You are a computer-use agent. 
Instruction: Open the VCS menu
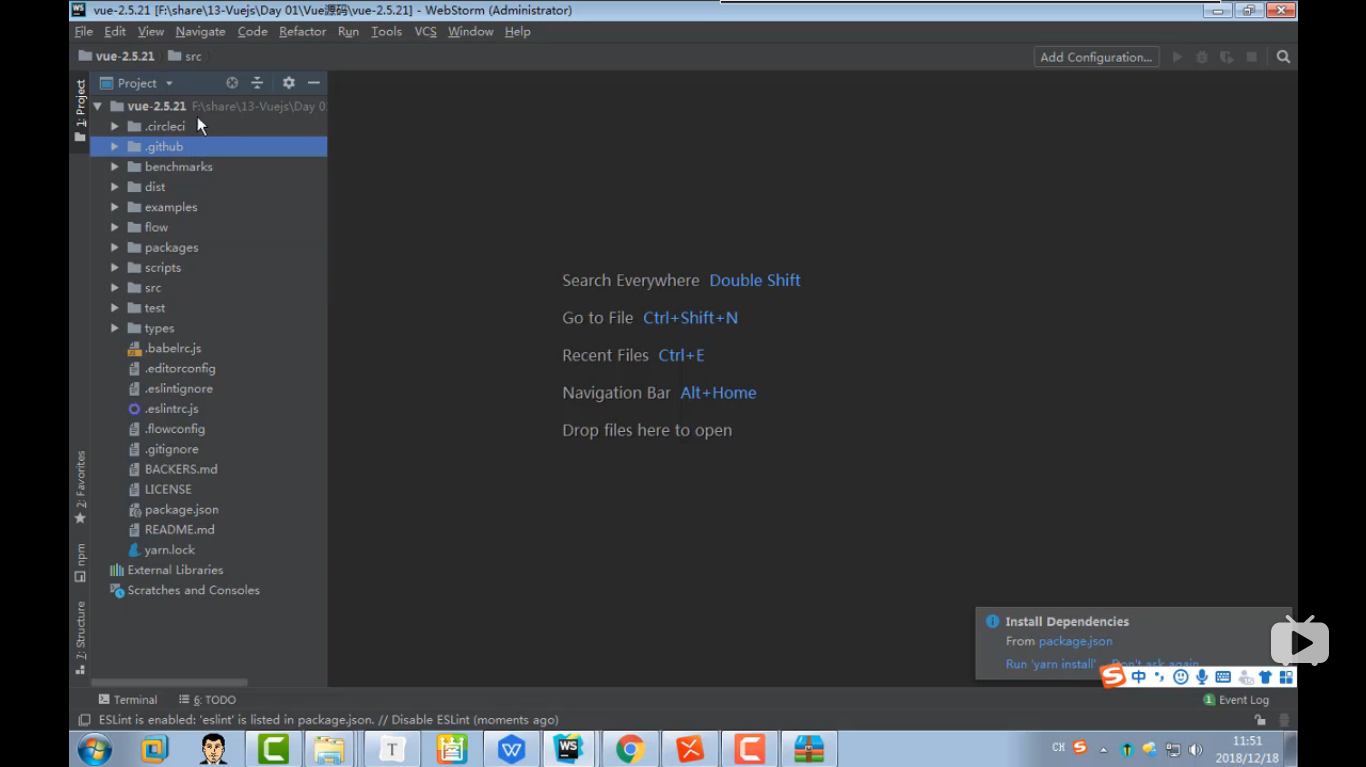click(425, 31)
